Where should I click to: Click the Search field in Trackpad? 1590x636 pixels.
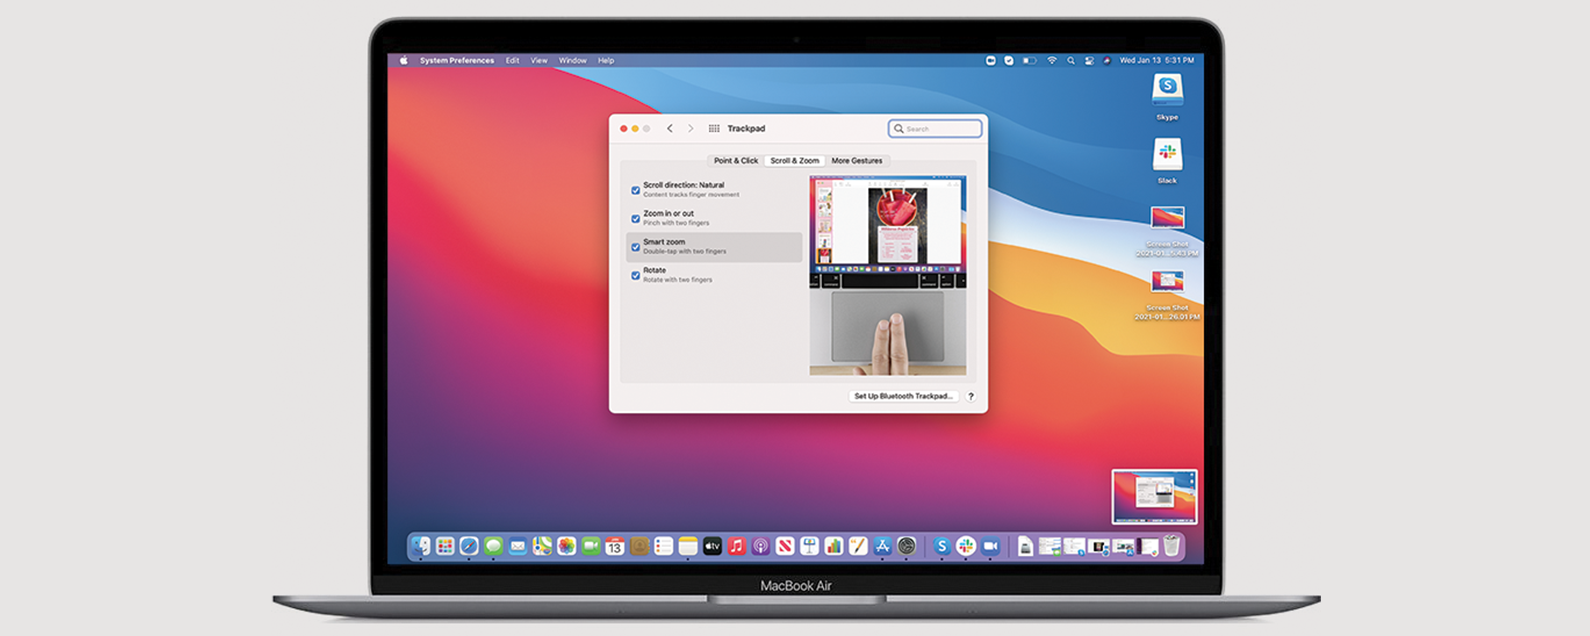[x=935, y=128]
